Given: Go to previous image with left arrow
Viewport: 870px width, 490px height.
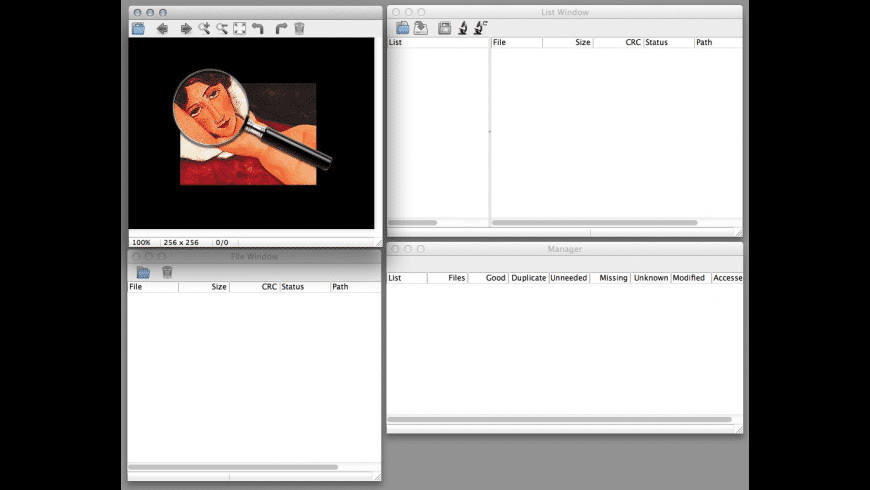Looking at the screenshot, I should pos(162,28).
